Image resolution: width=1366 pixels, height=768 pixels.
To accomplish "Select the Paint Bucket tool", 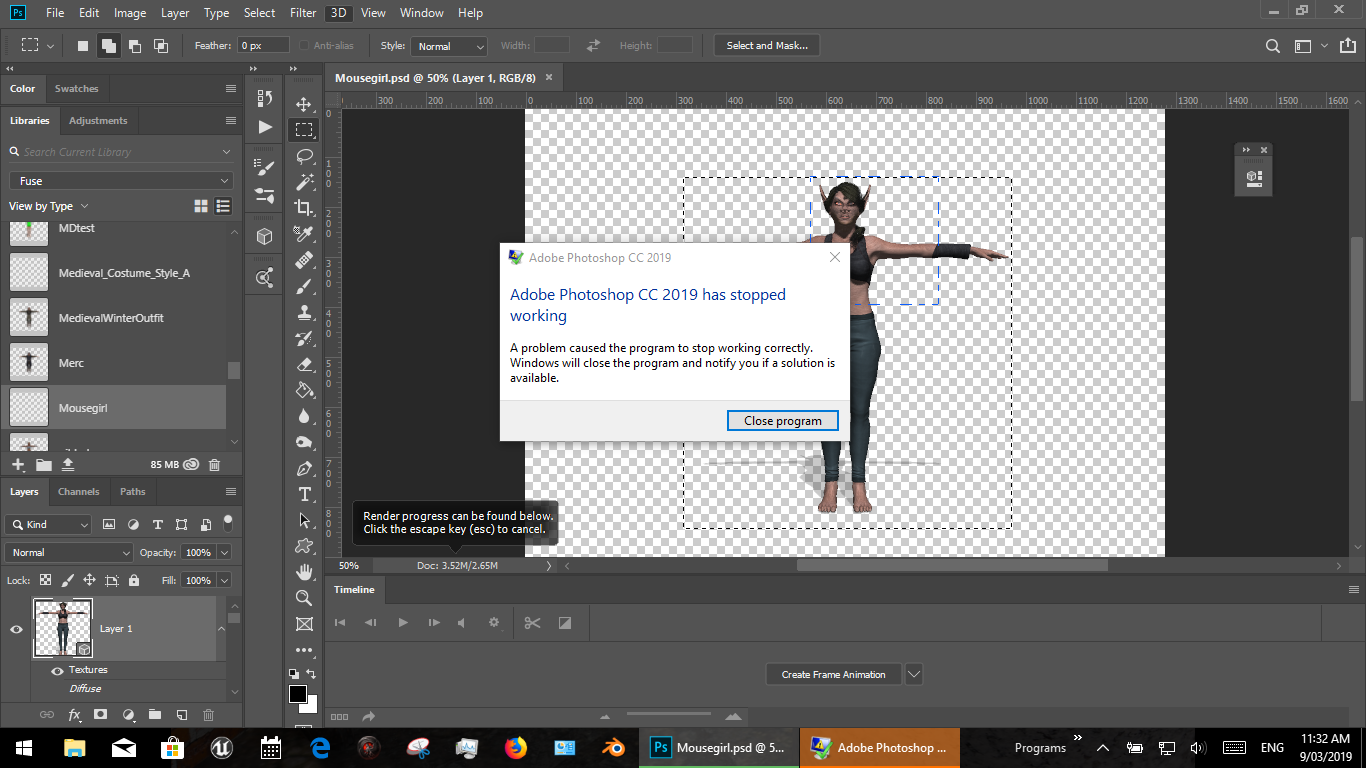I will [x=304, y=390].
